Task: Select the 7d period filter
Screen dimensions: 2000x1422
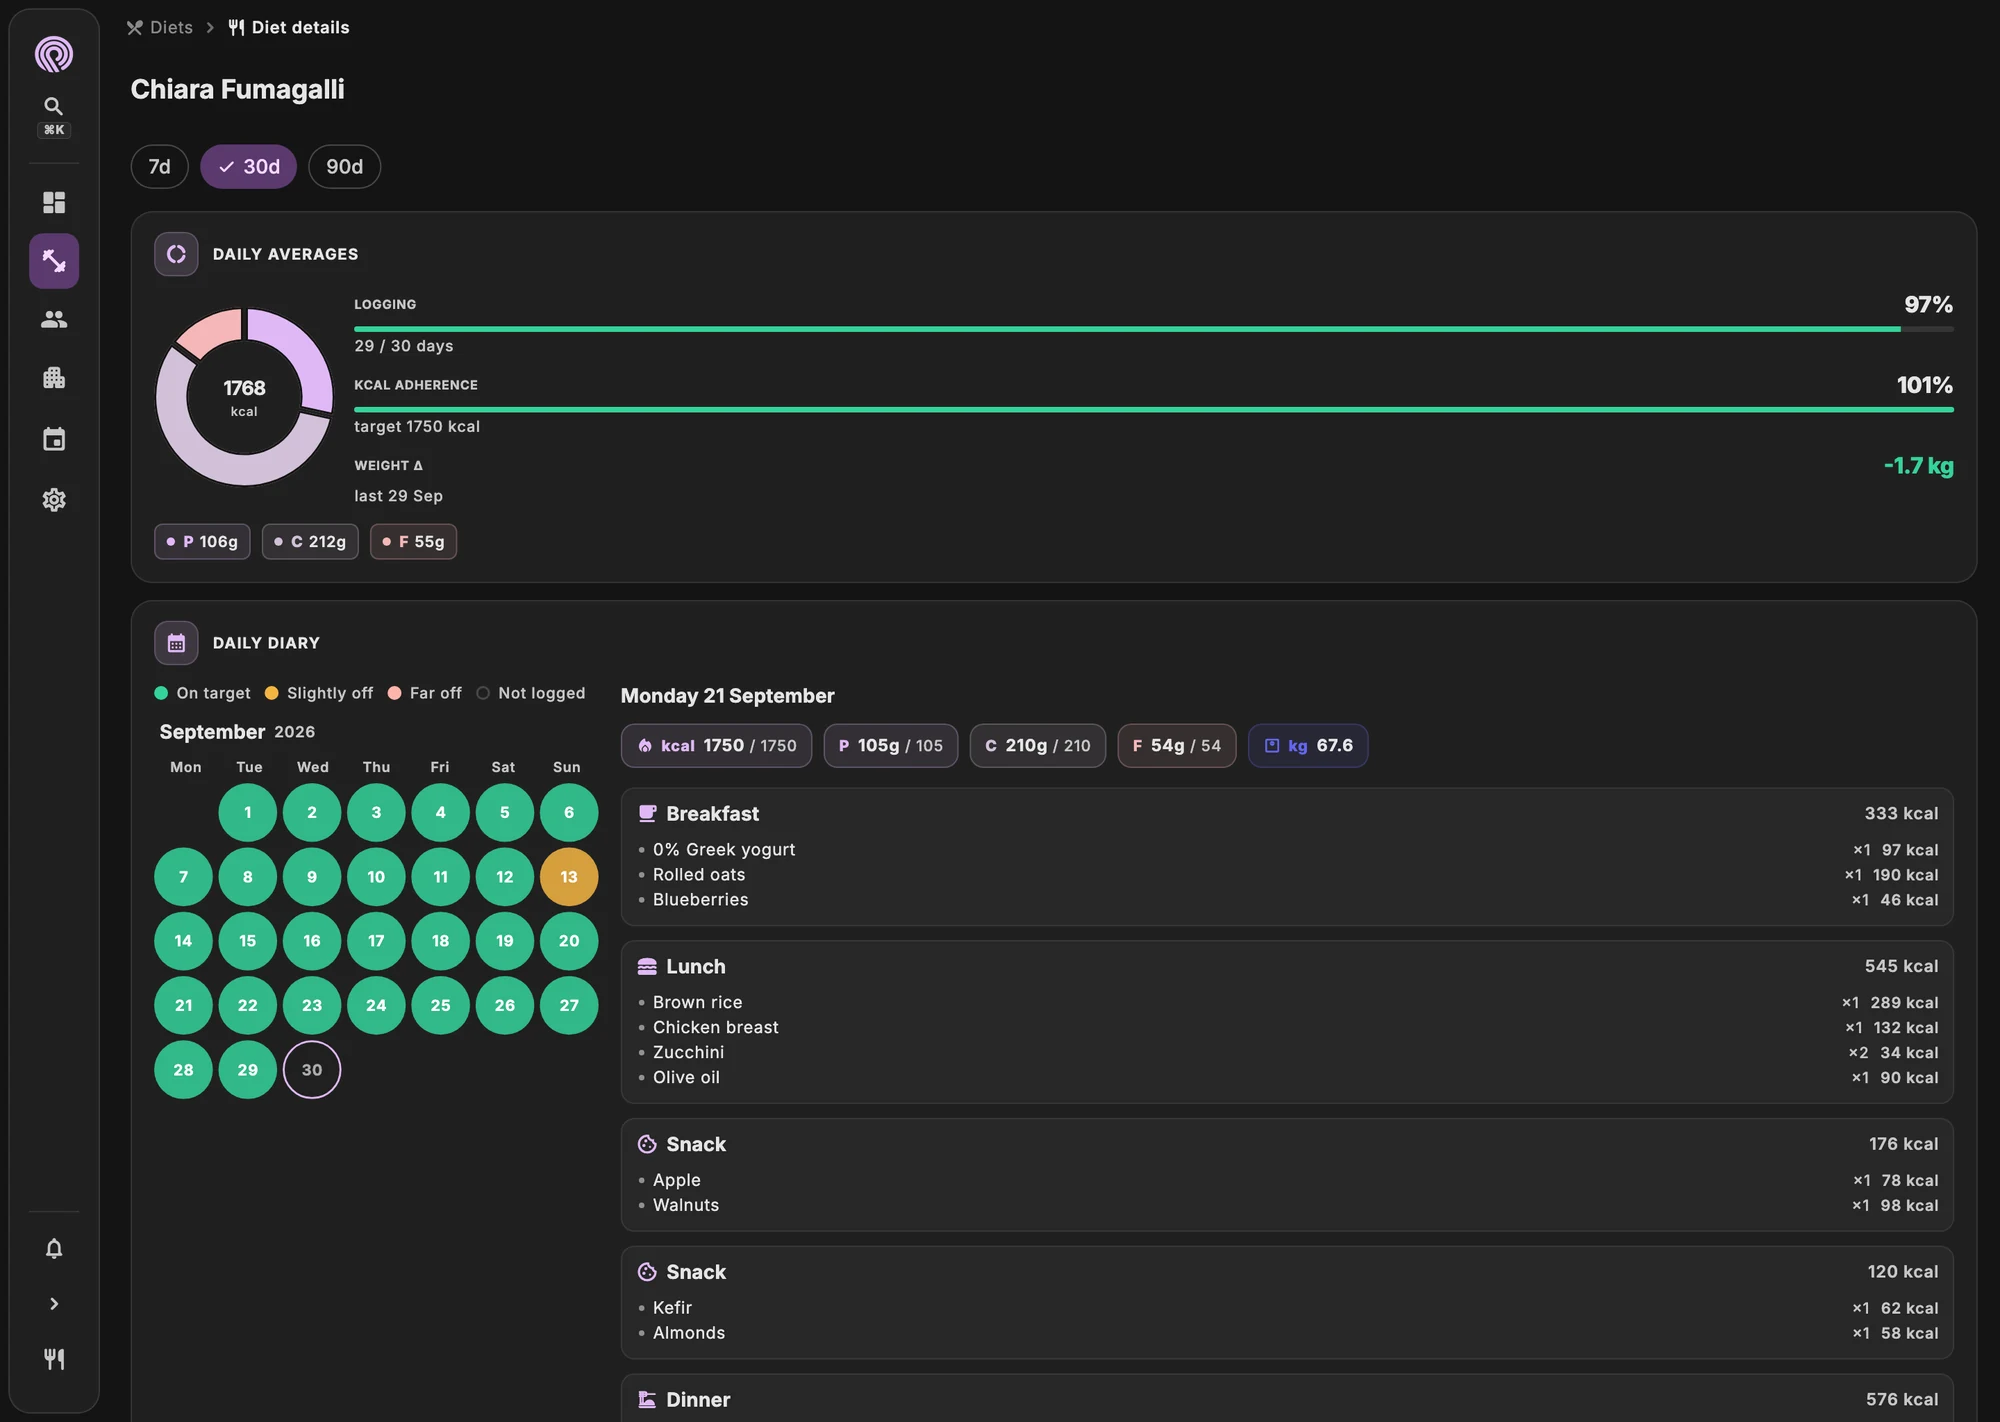Action: tap(160, 166)
